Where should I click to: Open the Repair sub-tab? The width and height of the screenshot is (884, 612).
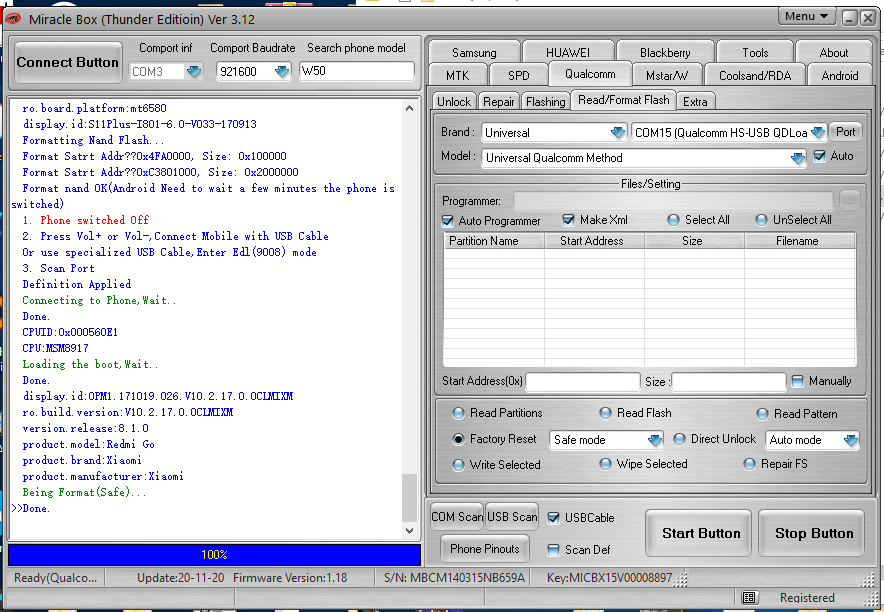coord(498,101)
